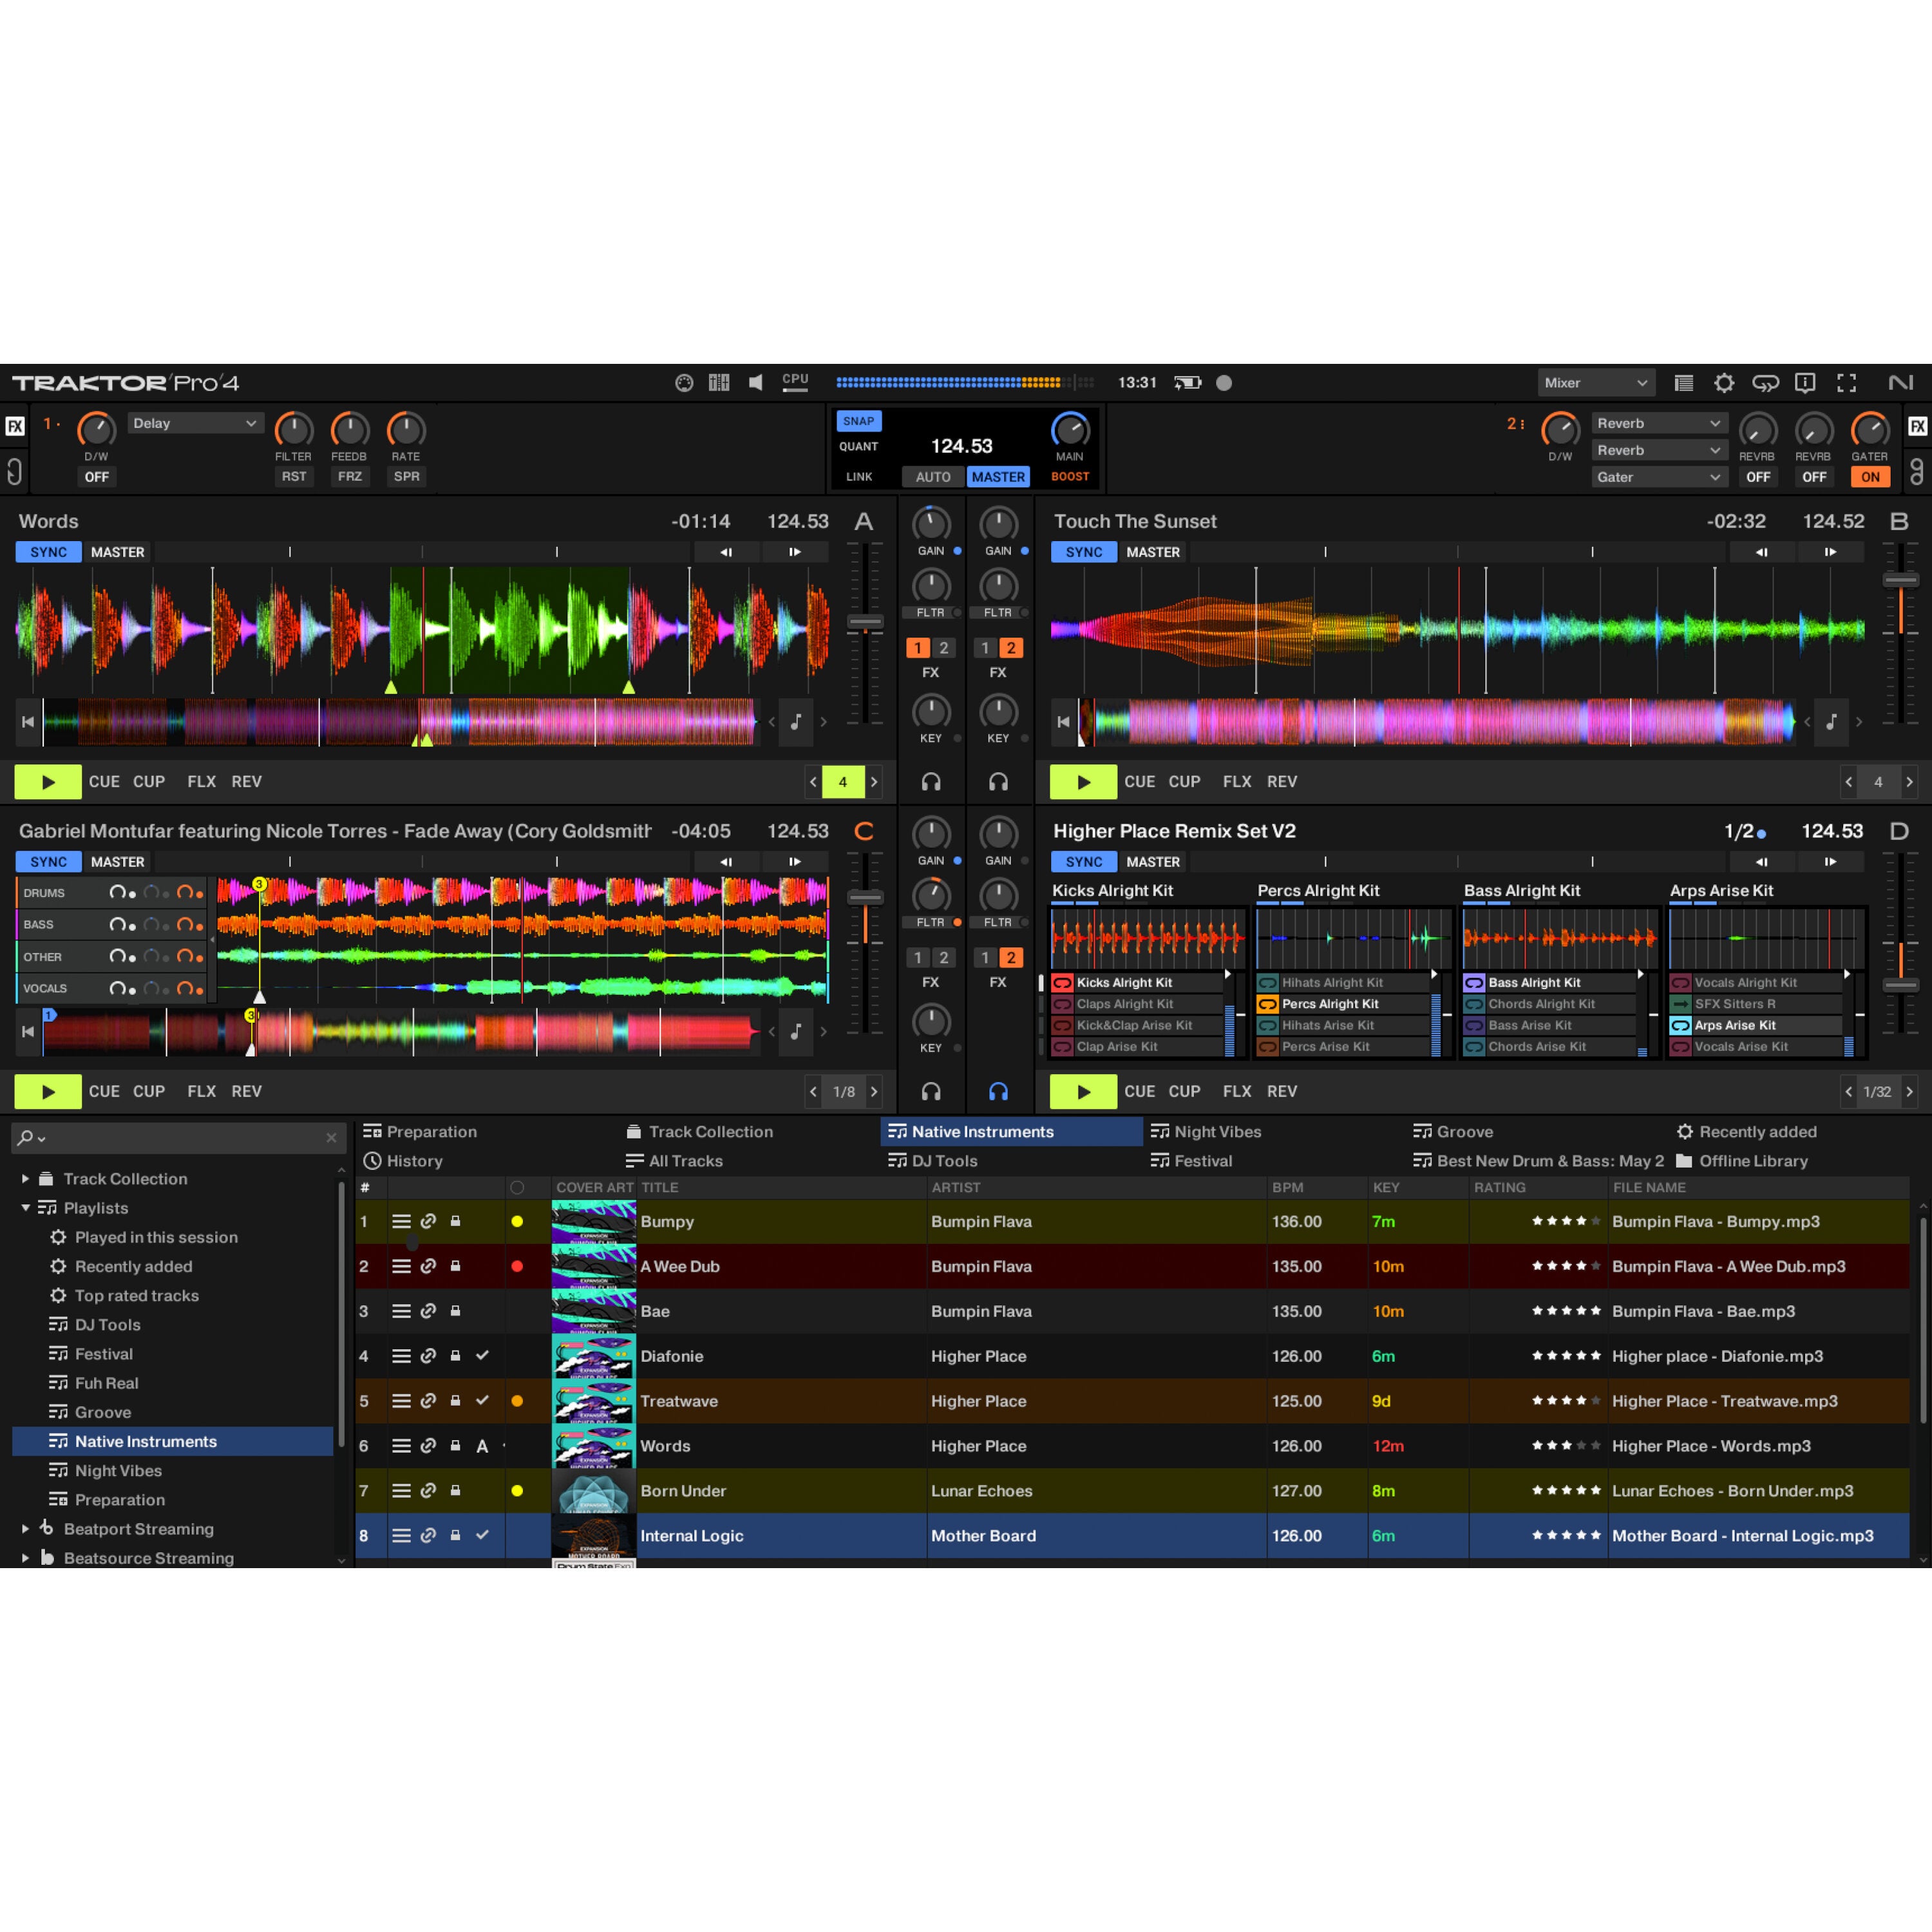Toggle fullscreen mode icon in header
This screenshot has height=1932, width=1932.
[1846, 383]
